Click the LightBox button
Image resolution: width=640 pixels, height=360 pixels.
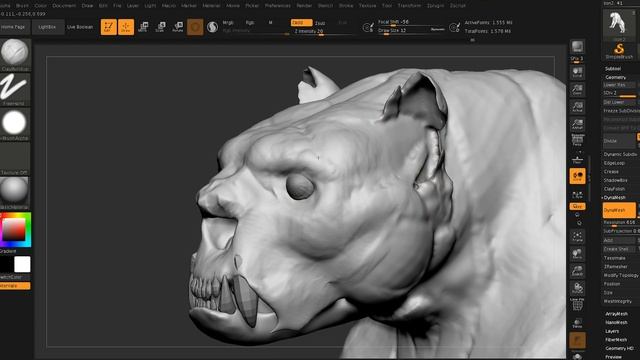click(47, 27)
